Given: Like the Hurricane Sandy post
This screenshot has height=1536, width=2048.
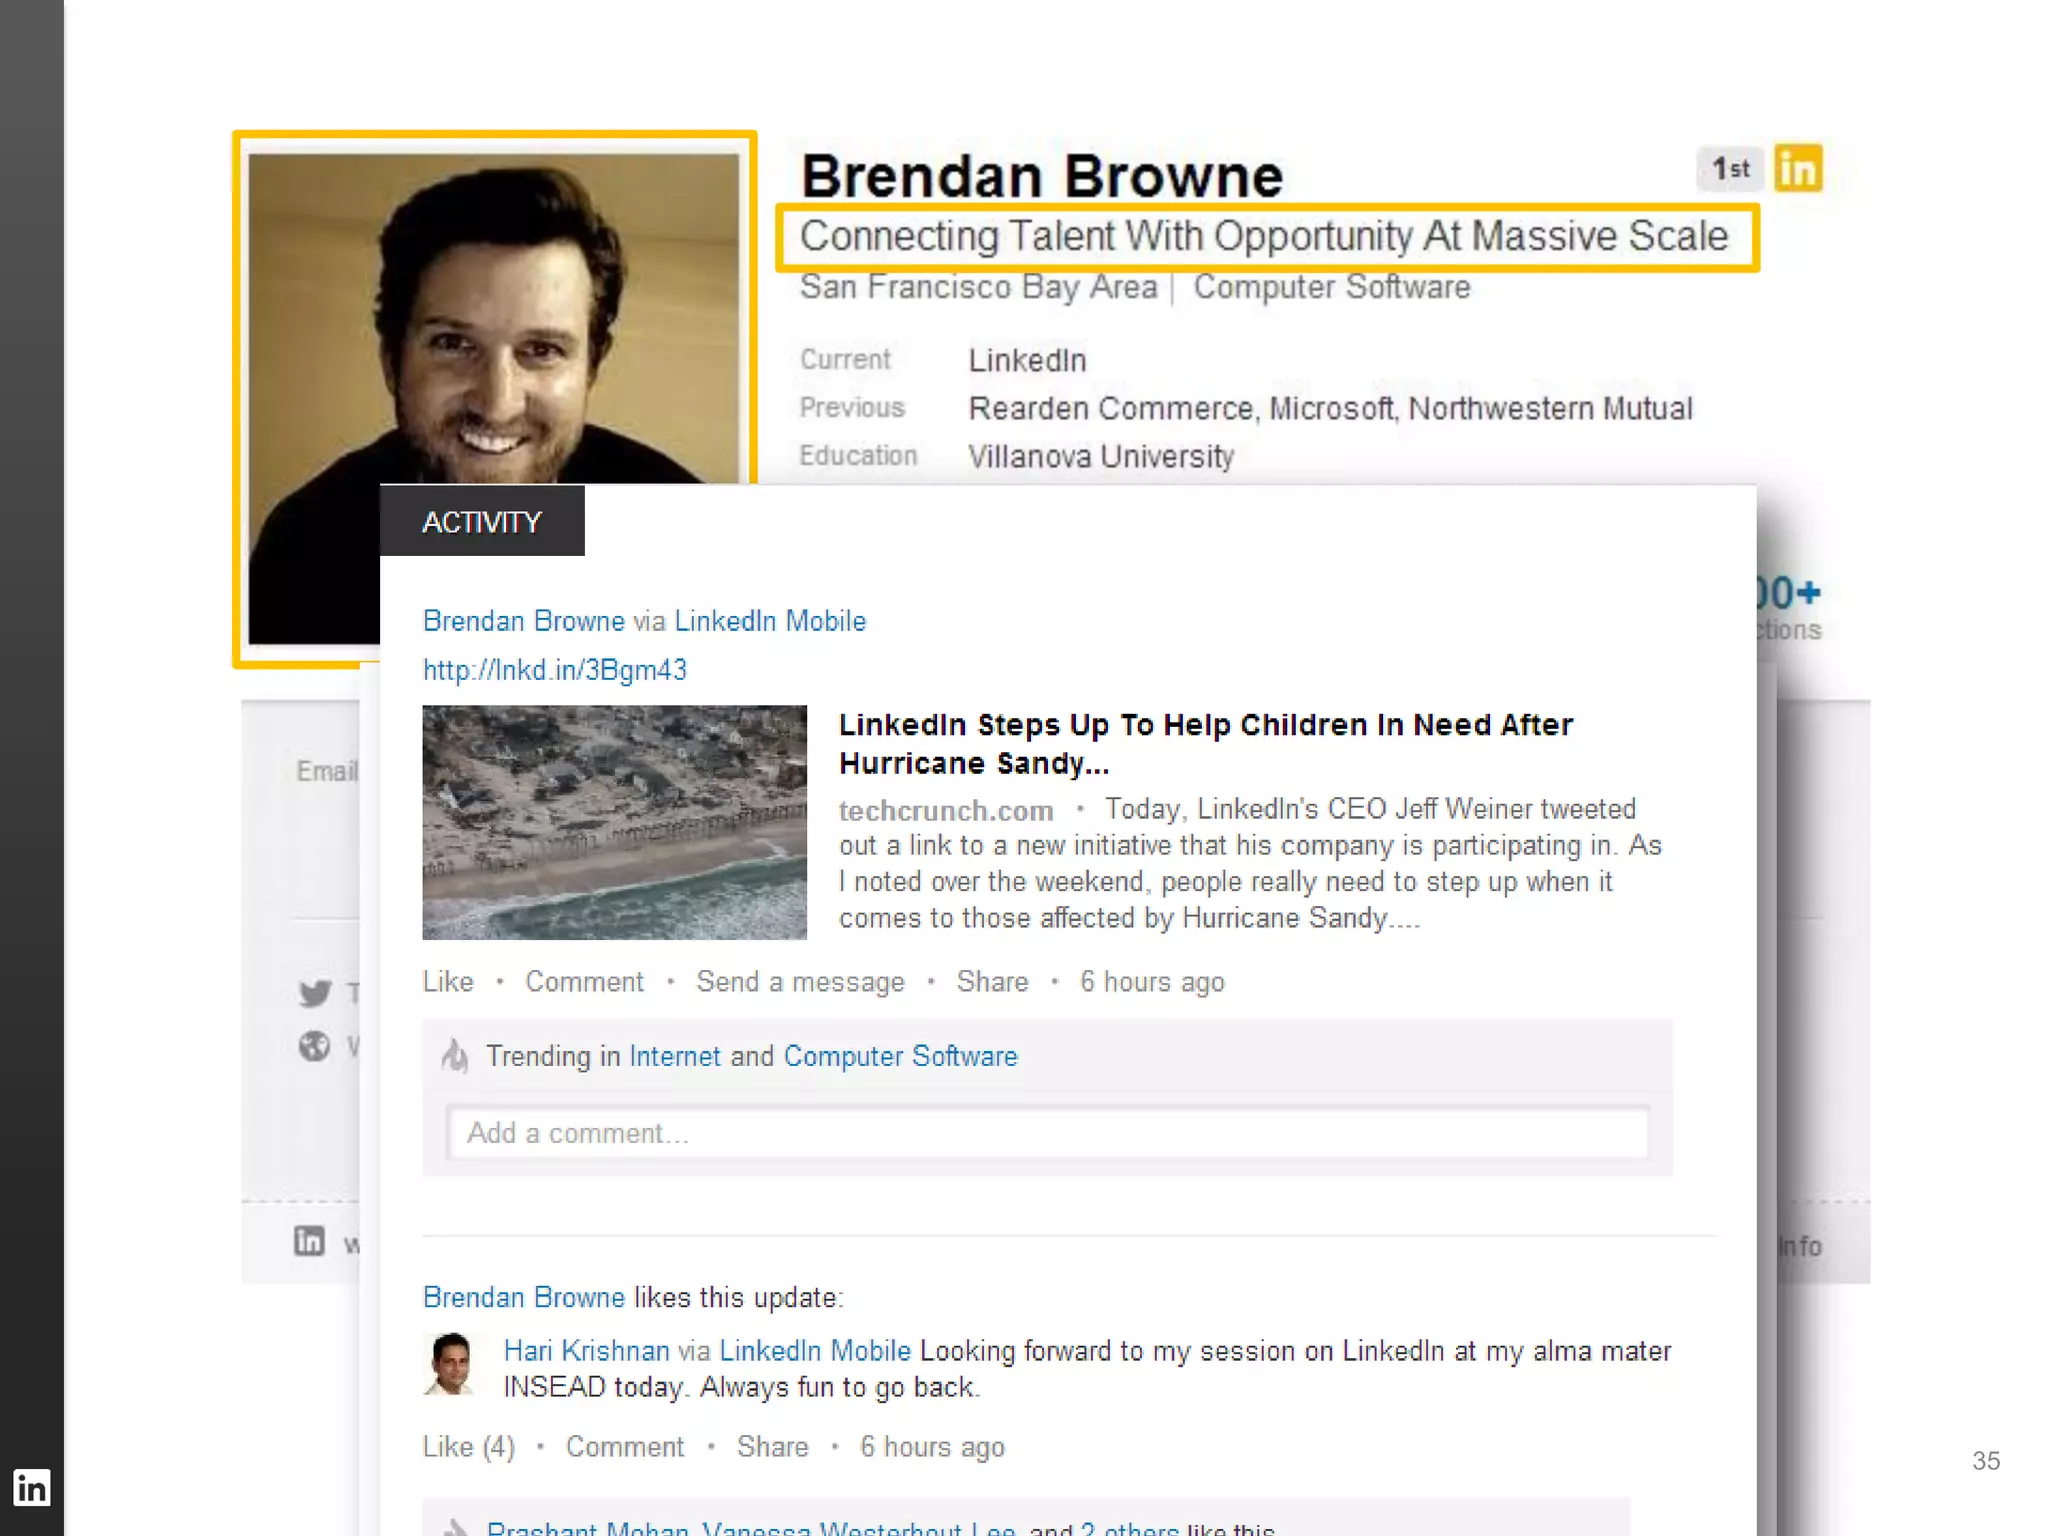Looking at the screenshot, I should coord(447,982).
